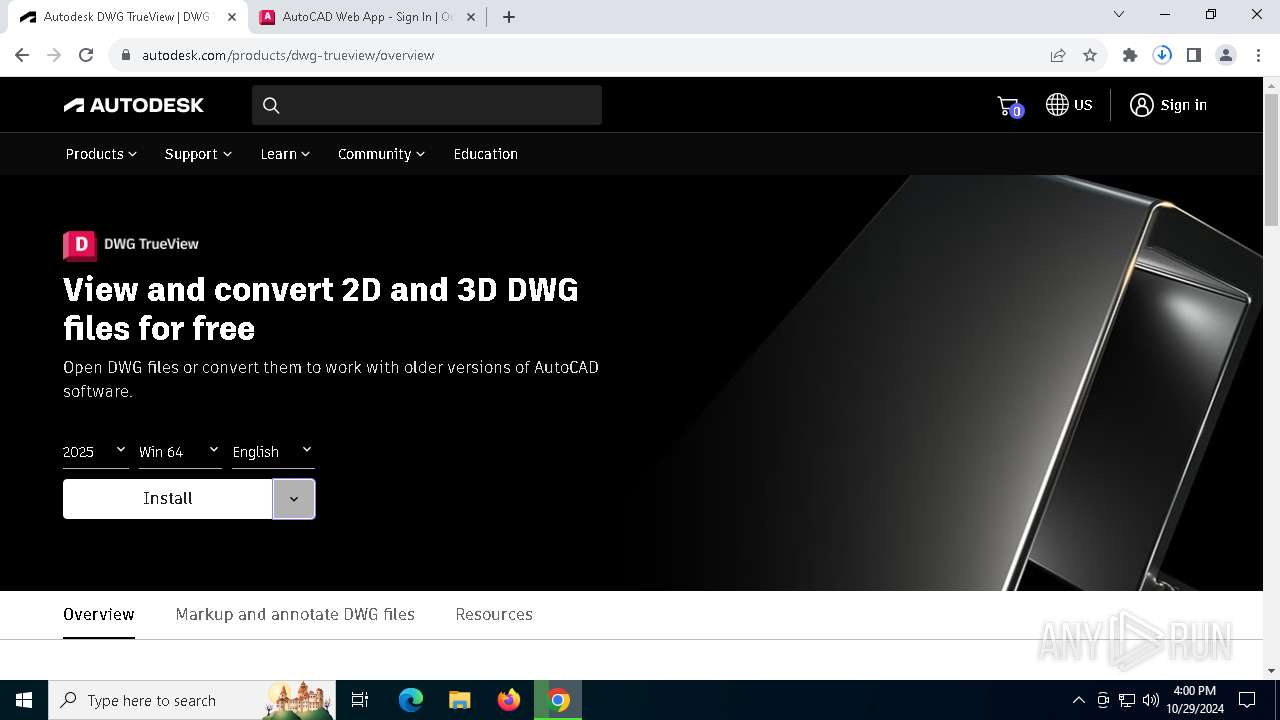Select the Autodesk DWG TrueView browser tab

tap(128, 17)
